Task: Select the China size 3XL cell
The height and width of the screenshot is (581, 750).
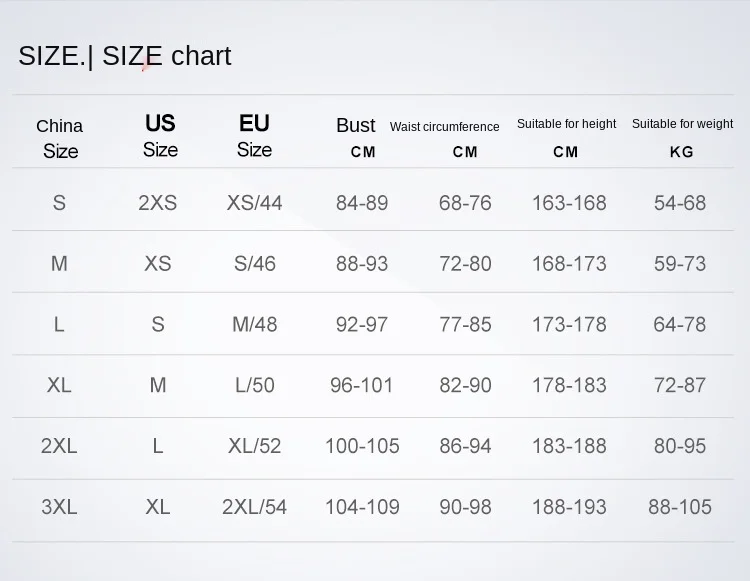Action: [59, 507]
